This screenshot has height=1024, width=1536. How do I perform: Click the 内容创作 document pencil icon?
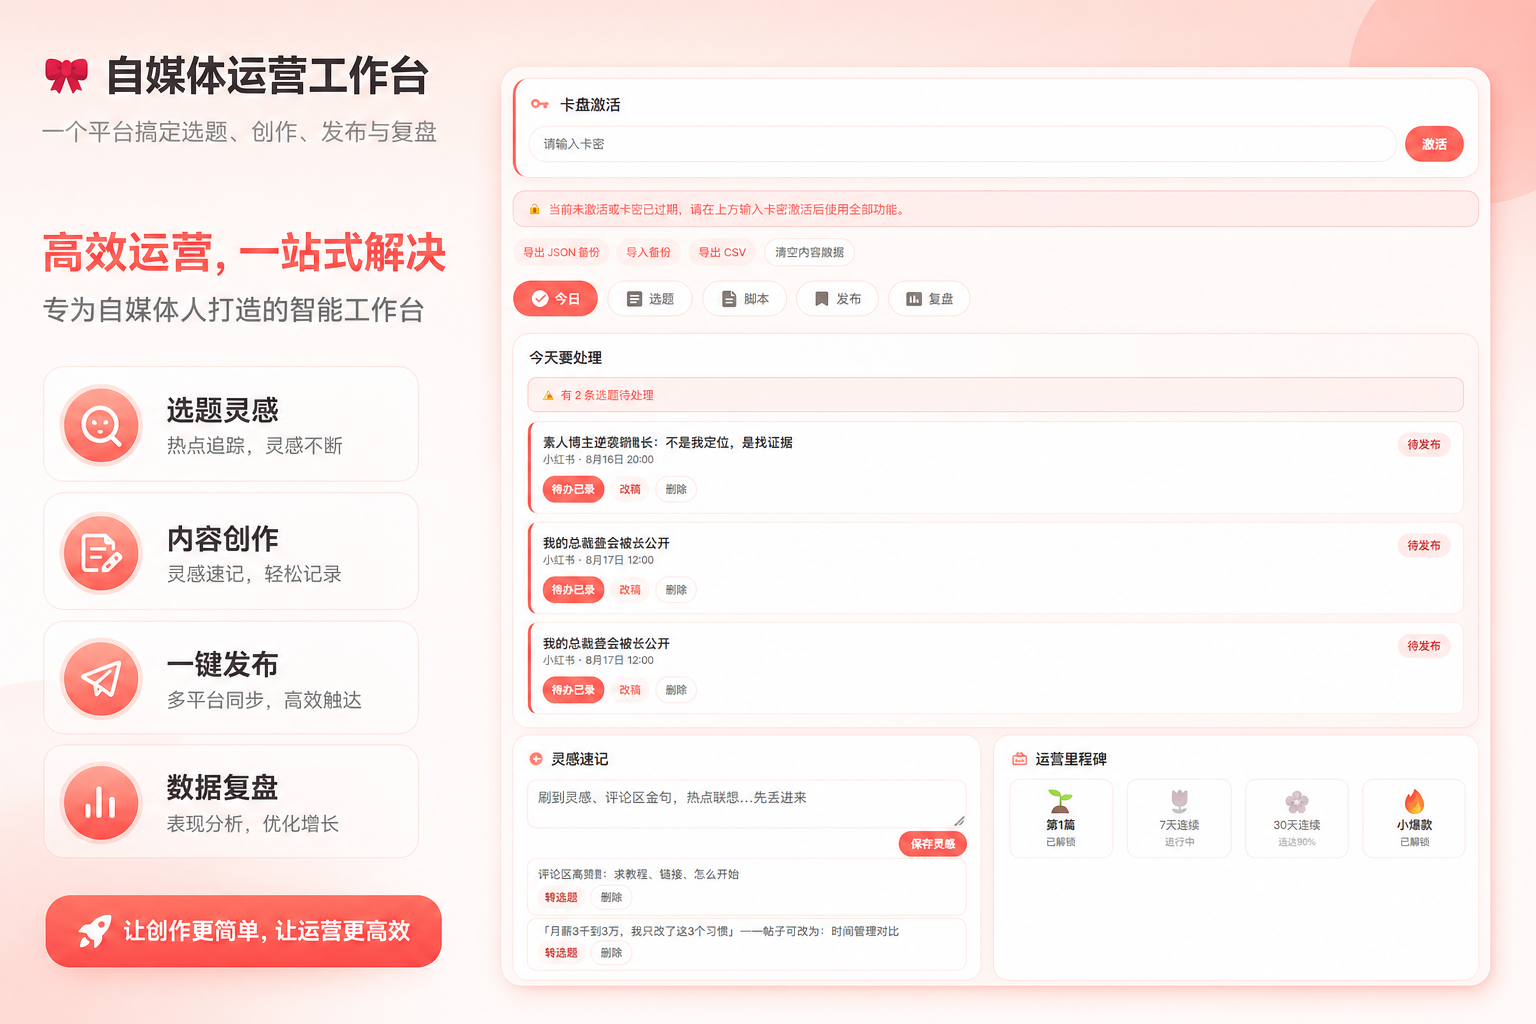point(101,552)
